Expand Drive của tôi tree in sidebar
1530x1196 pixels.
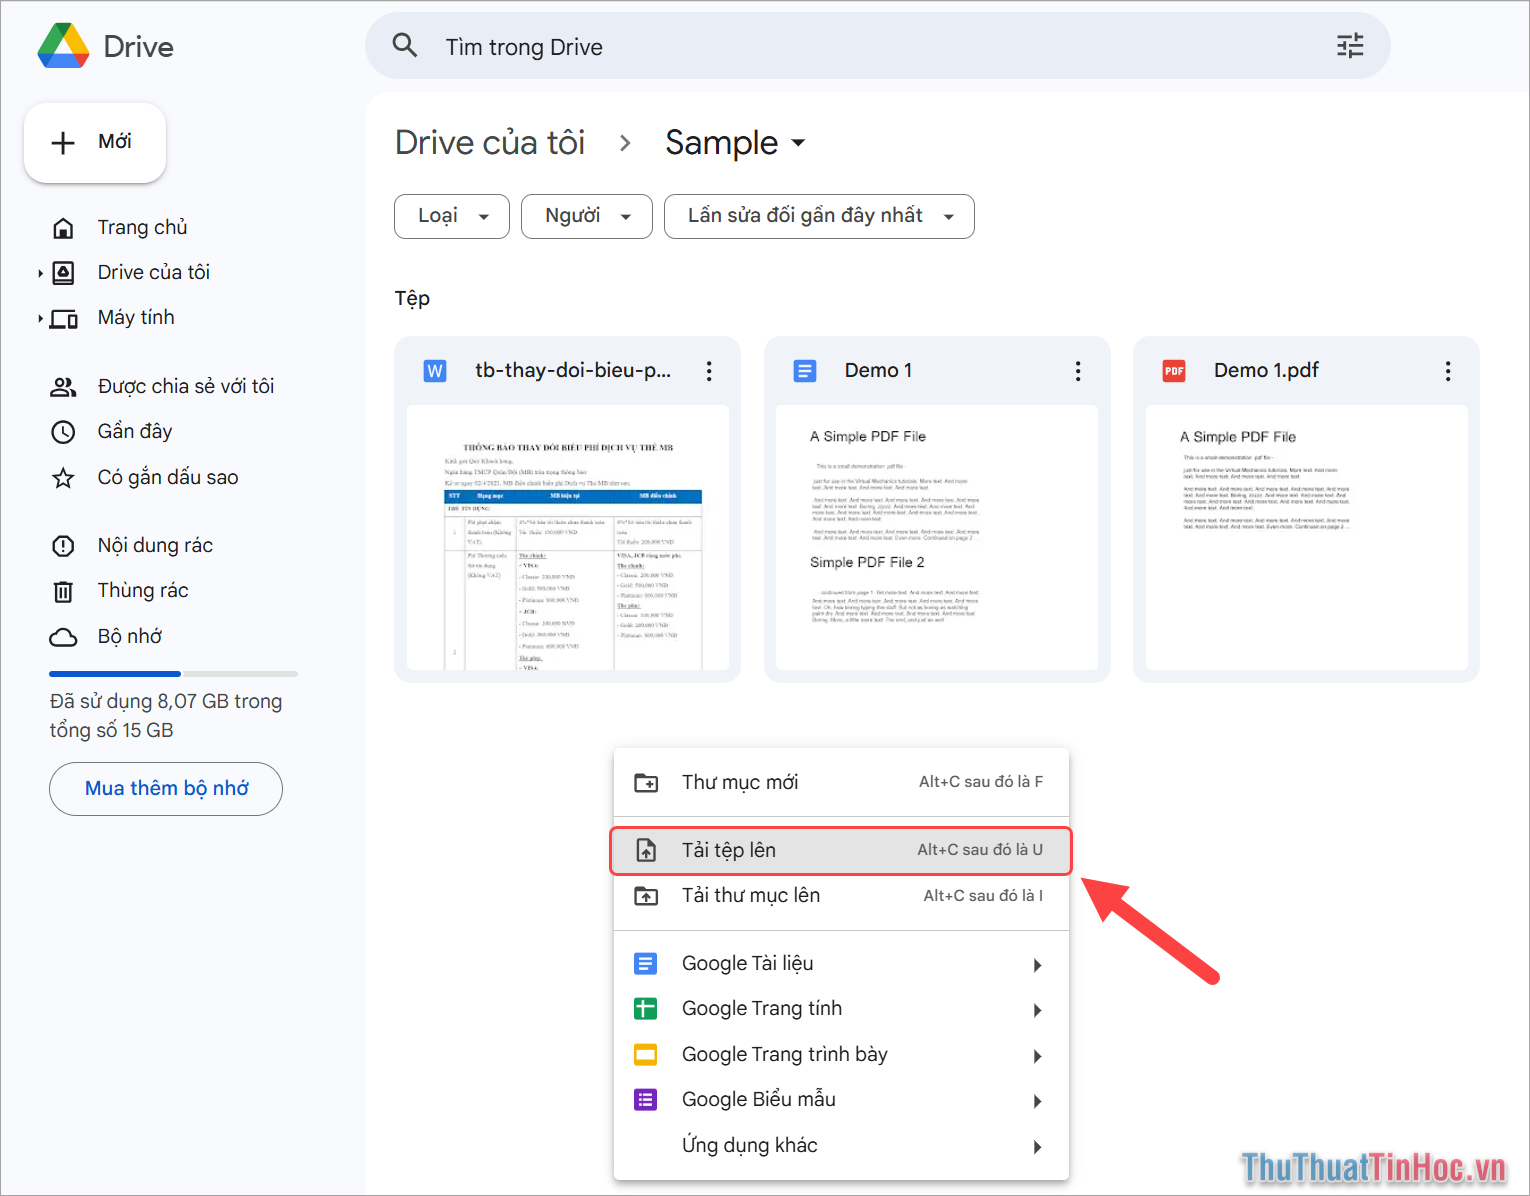[40, 273]
